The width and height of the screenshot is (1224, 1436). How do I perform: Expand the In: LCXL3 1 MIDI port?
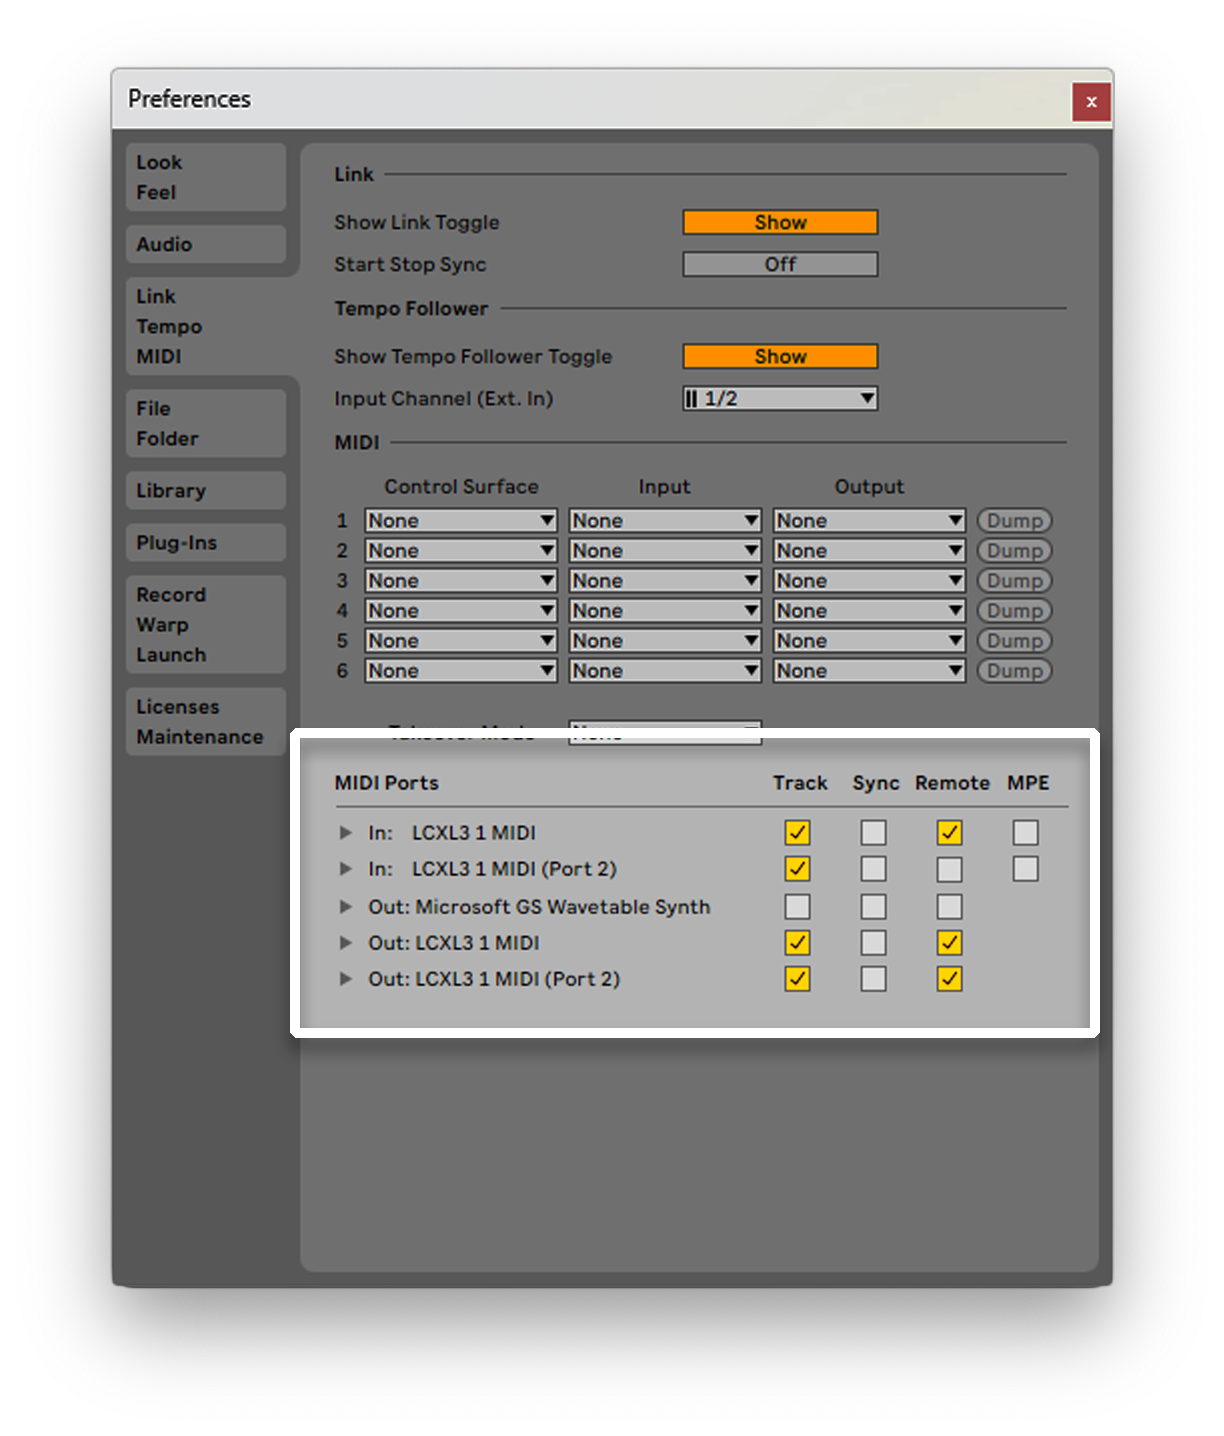coord(346,832)
